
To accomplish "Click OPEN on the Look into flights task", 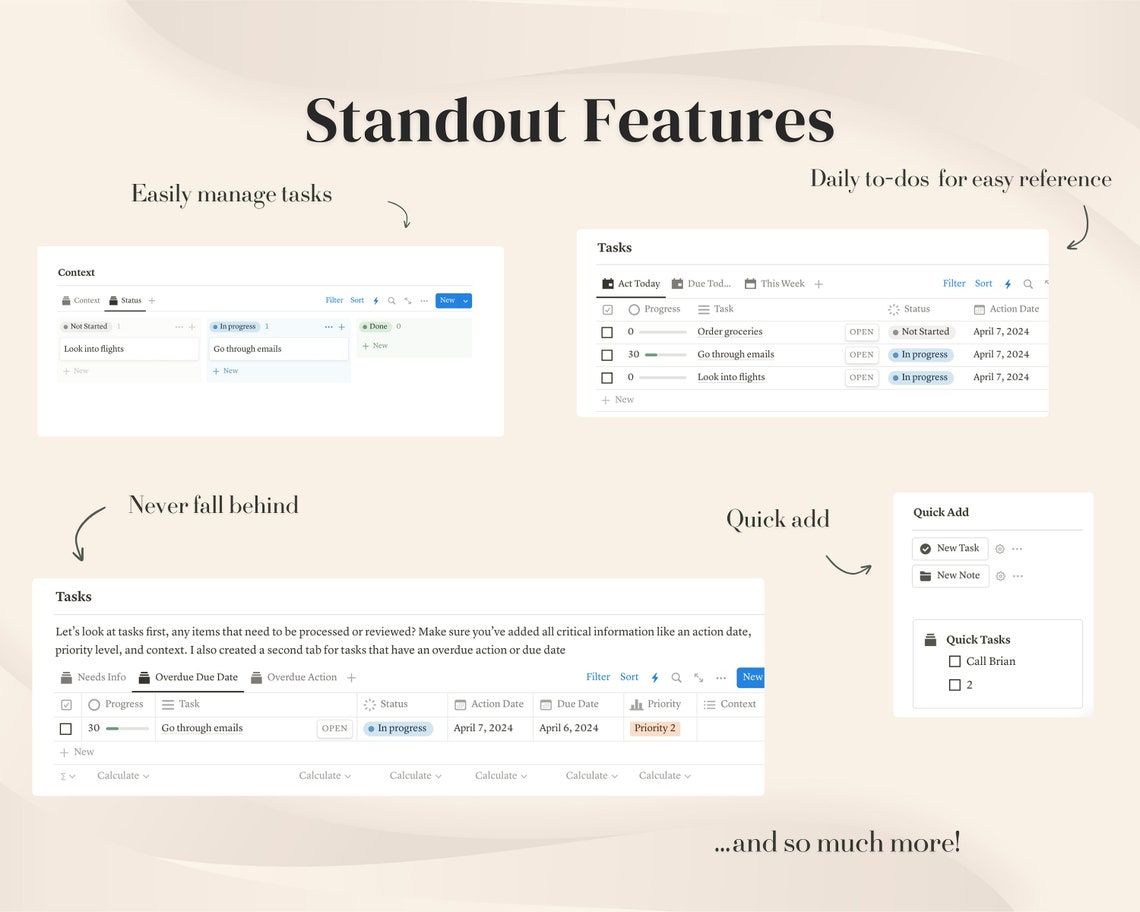I will click(x=861, y=377).
